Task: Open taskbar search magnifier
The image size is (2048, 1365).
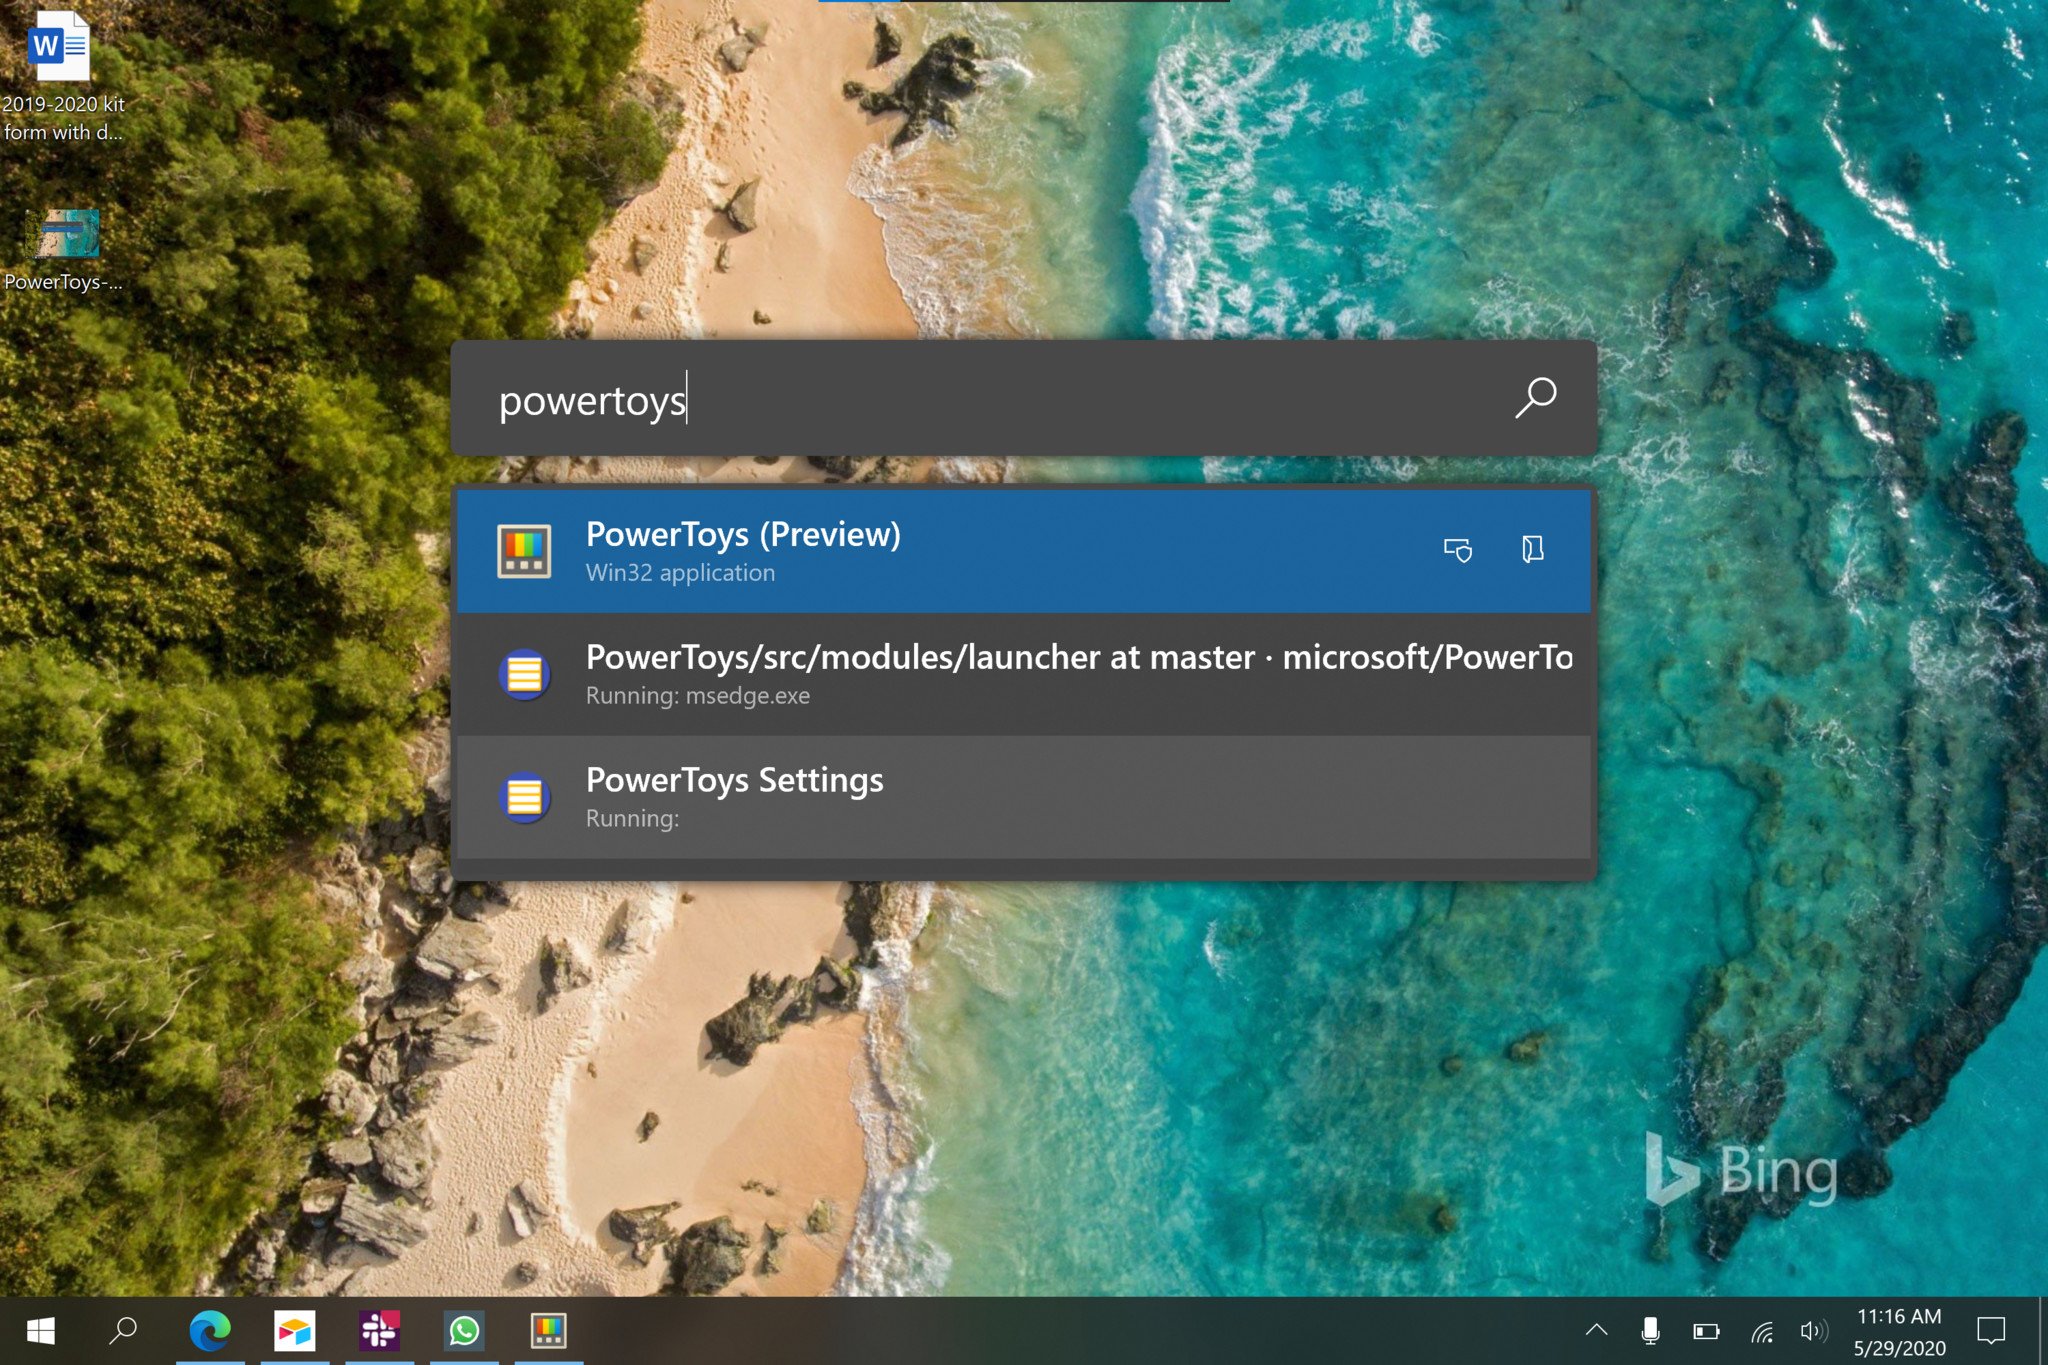Action: click(123, 1331)
